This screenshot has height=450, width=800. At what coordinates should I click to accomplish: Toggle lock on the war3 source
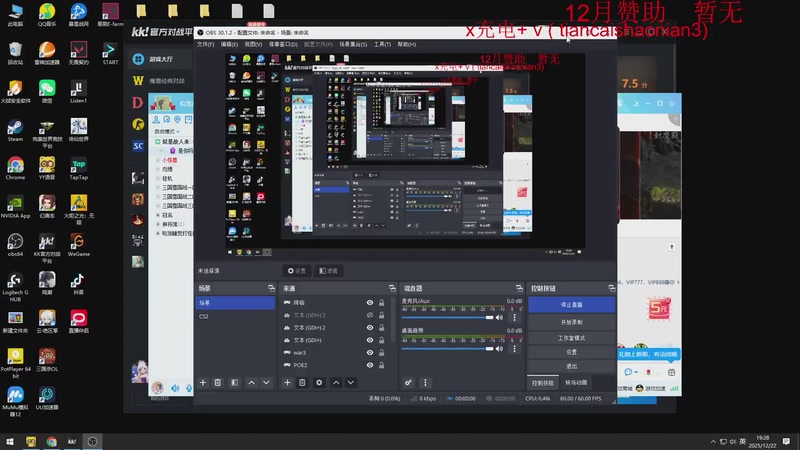pyautogui.click(x=382, y=353)
